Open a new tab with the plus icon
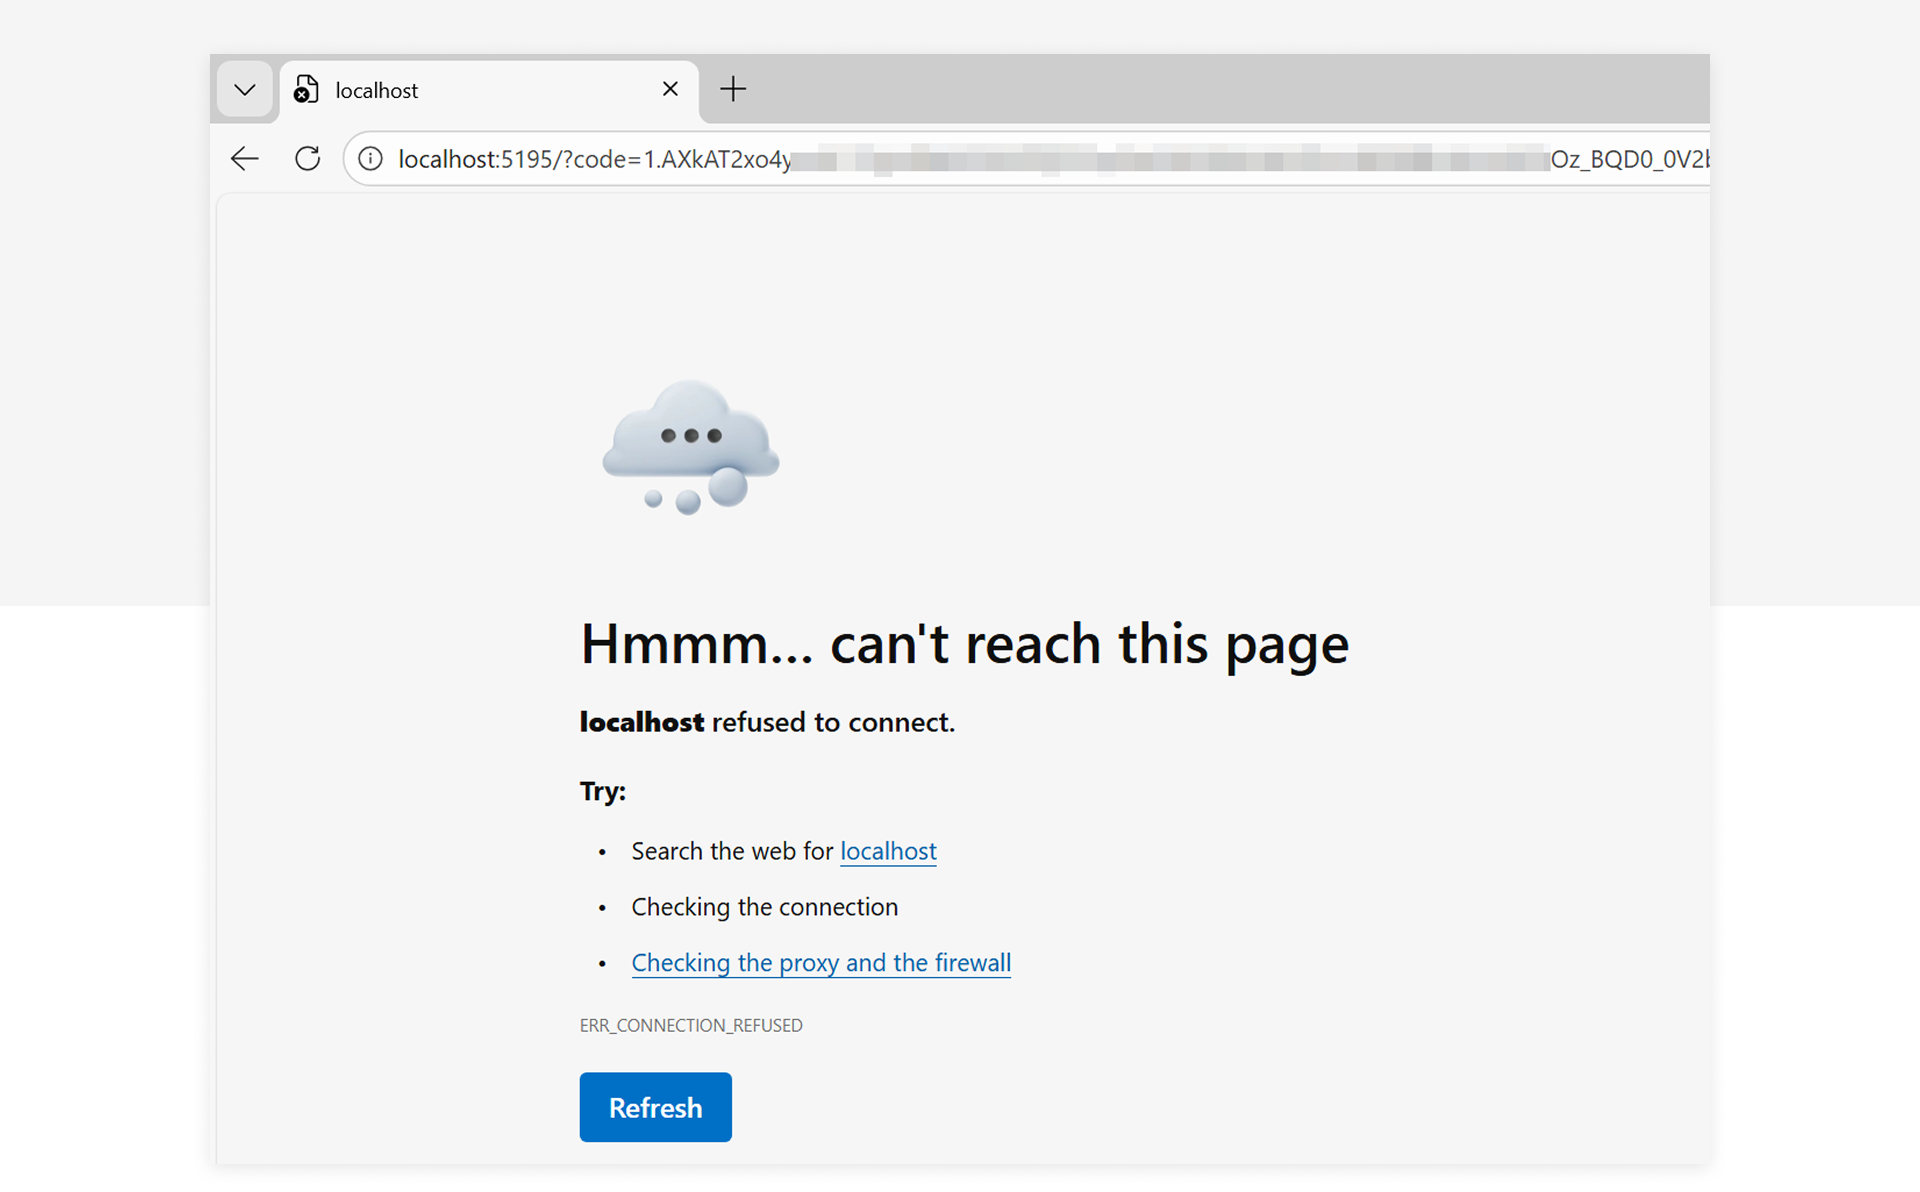 733,89
